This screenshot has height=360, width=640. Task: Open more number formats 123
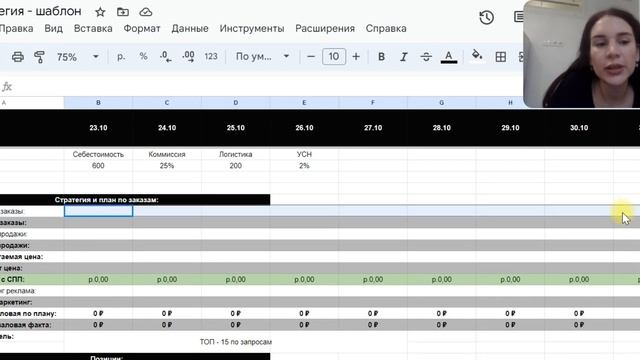tap(211, 56)
